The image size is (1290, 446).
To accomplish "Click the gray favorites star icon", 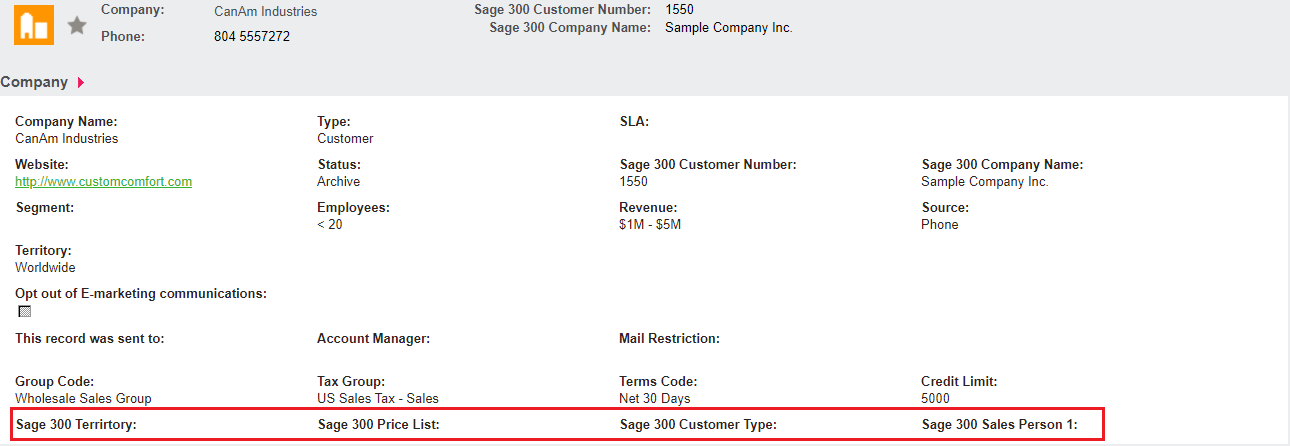I will coord(77,26).
